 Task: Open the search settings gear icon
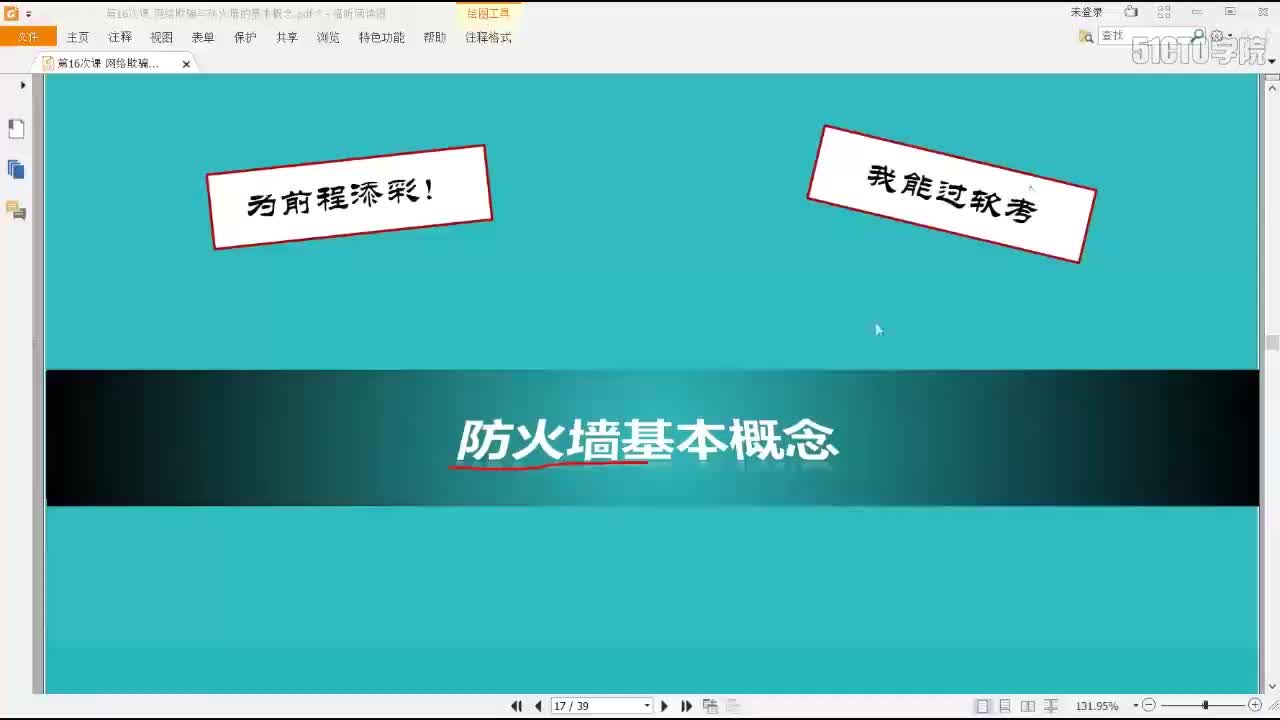1218,36
